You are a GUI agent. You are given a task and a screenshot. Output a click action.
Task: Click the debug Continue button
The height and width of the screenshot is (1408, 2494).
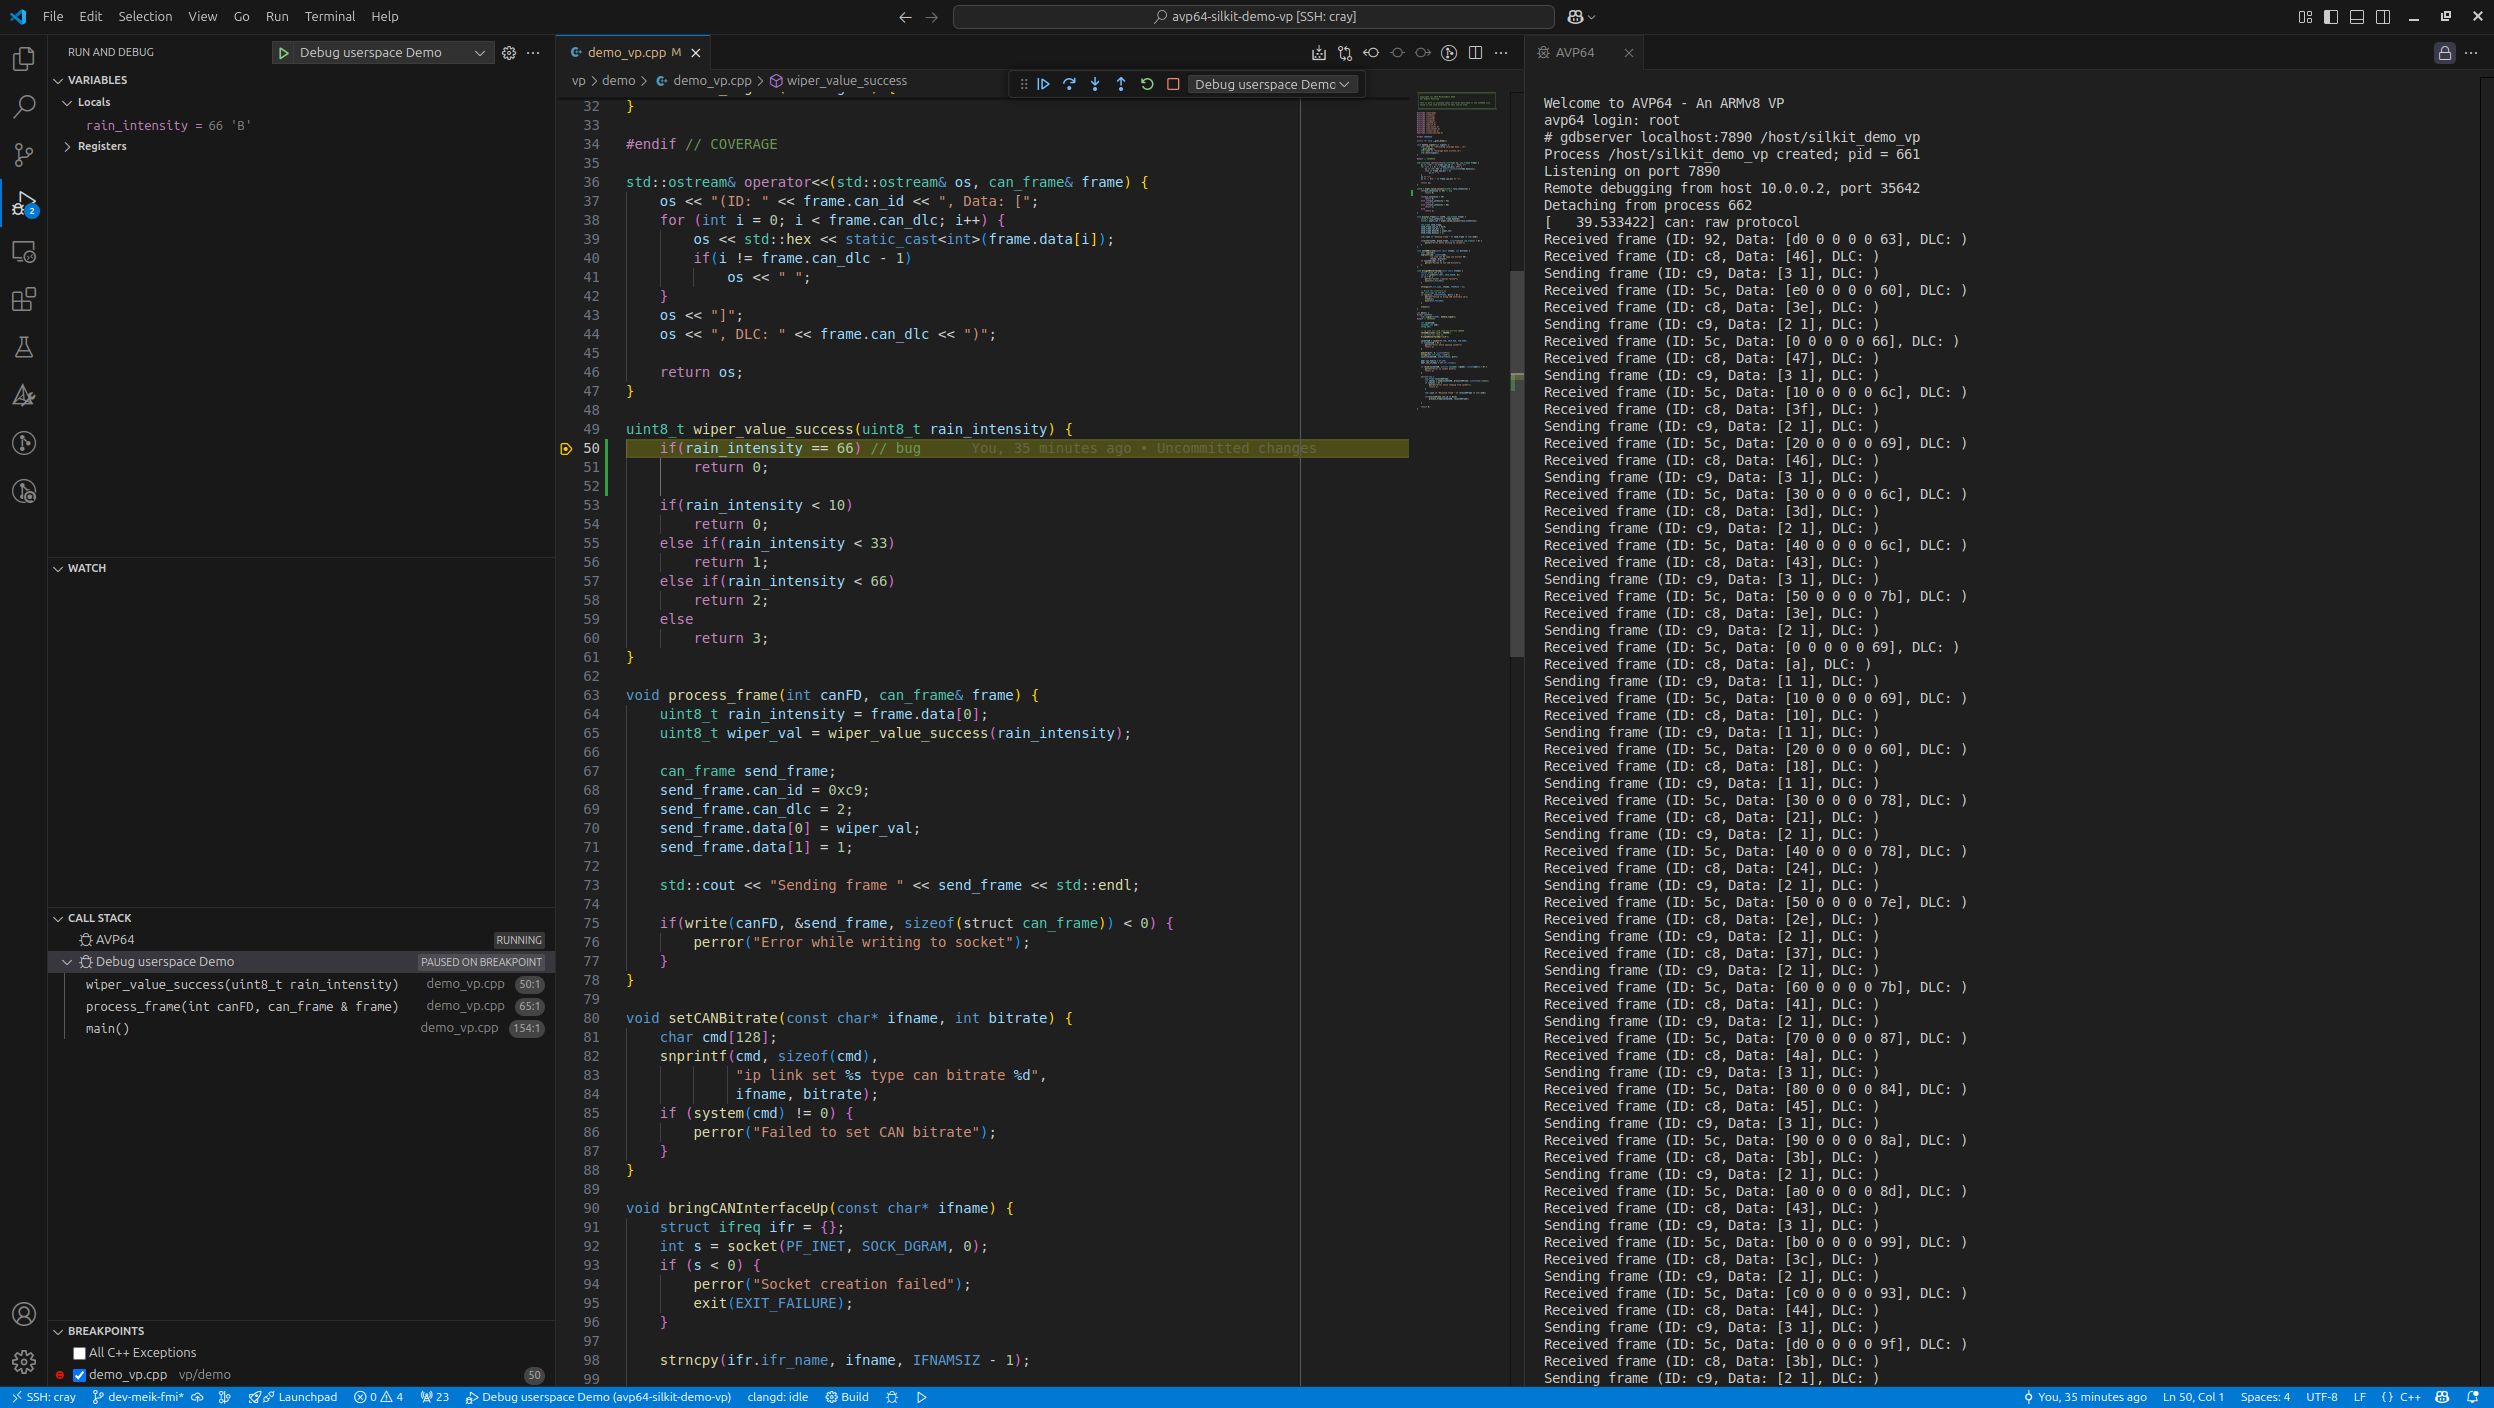pos(1043,84)
